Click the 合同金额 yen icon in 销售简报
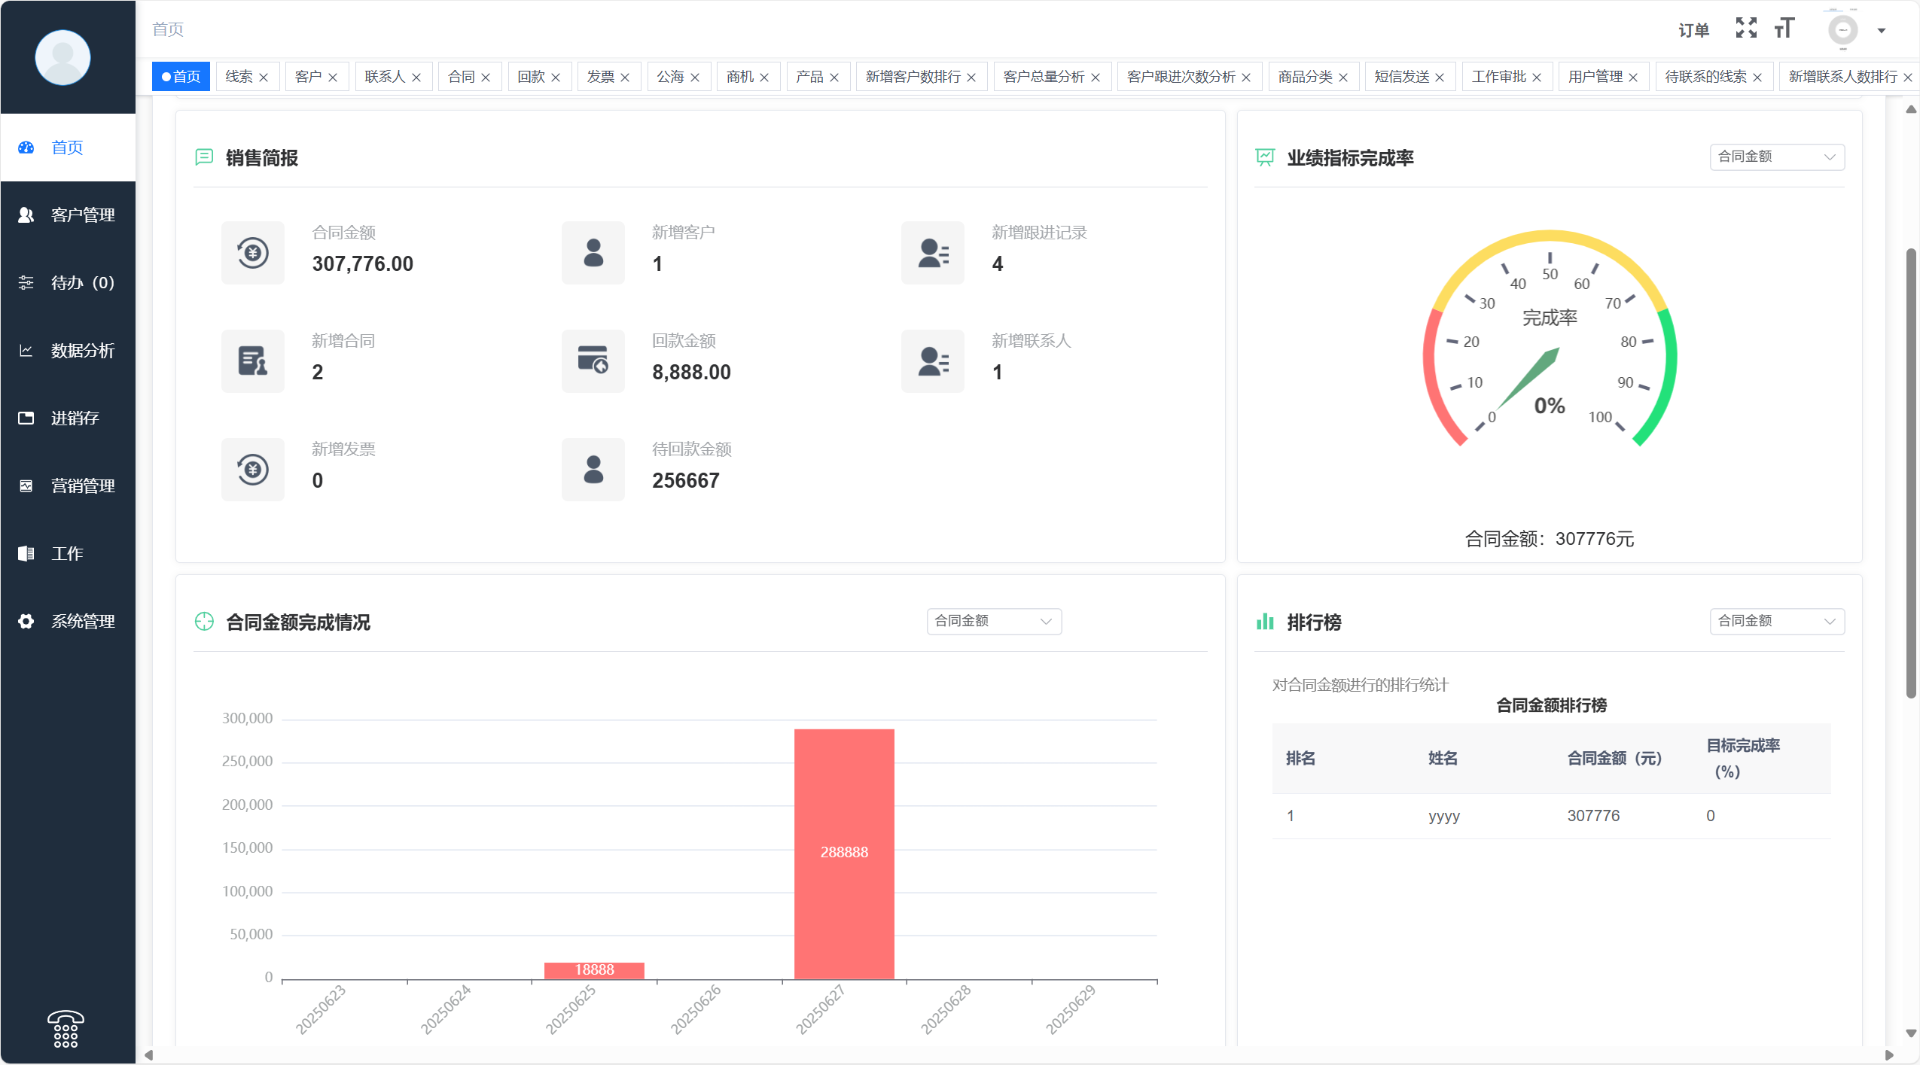 pos(253,253)
